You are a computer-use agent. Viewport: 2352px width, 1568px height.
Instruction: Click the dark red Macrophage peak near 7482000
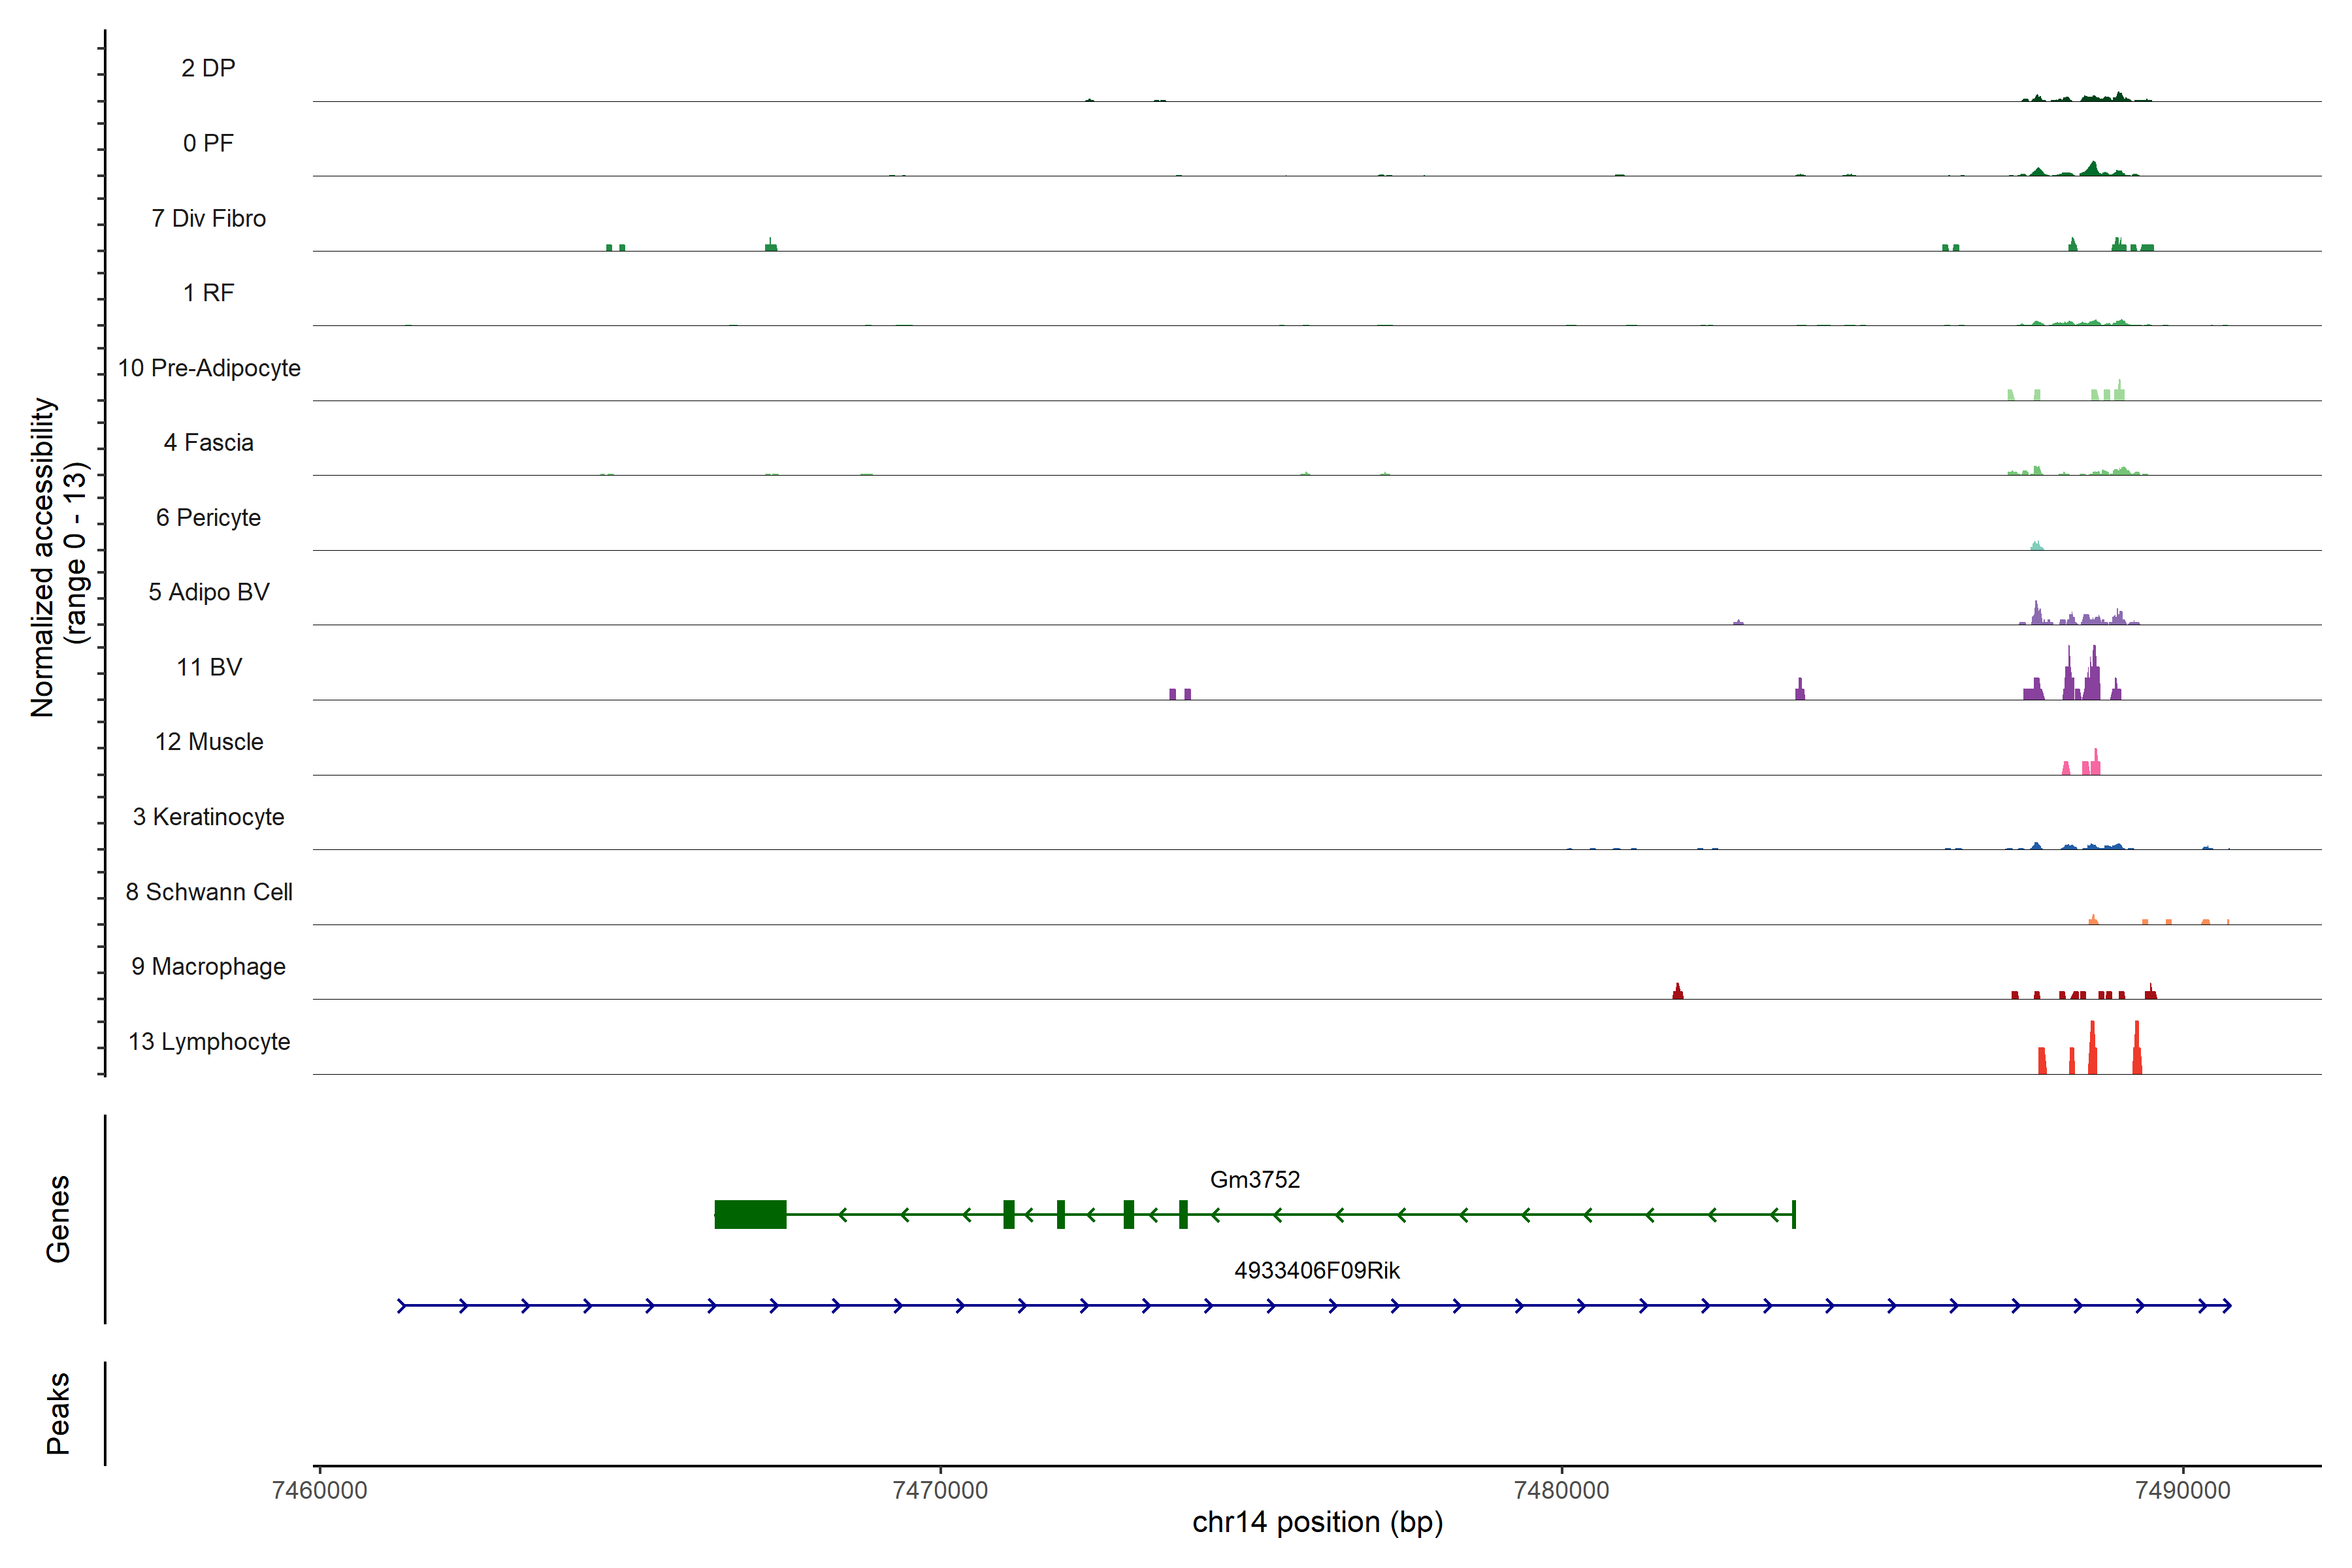(x=1678, y=992)
